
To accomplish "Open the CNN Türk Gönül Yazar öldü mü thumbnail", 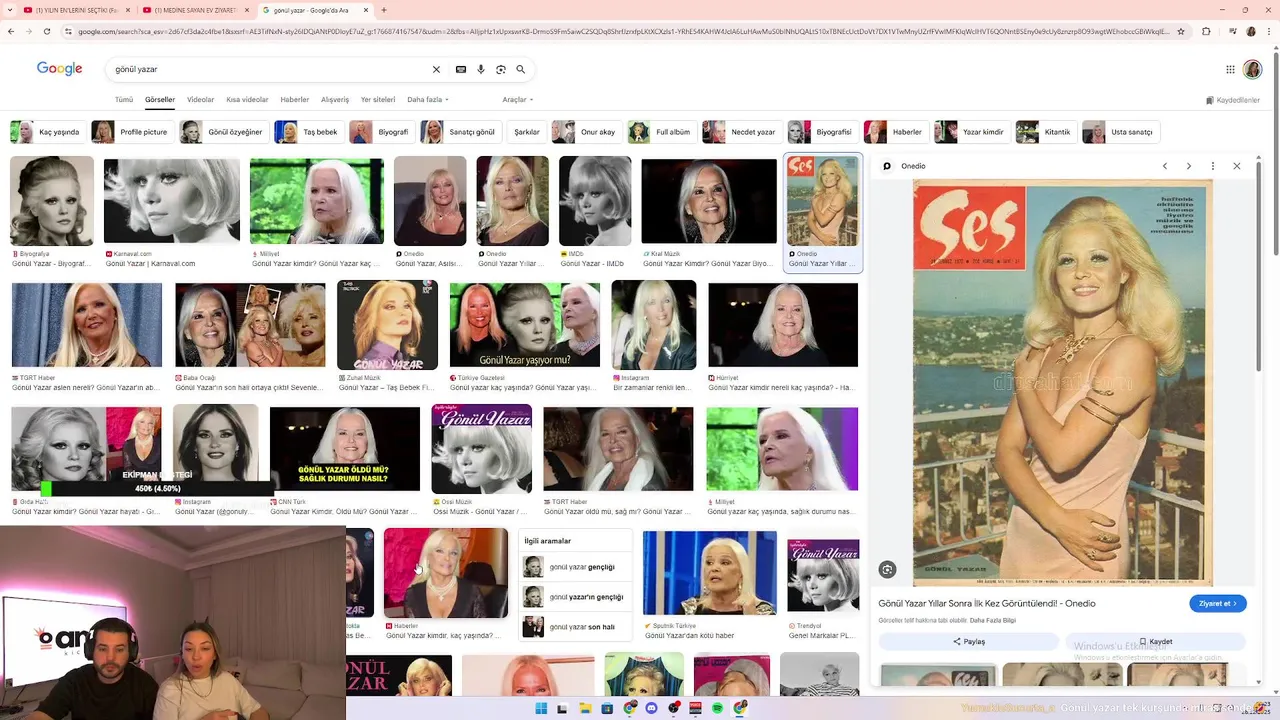I will click(x=345, y=449).
